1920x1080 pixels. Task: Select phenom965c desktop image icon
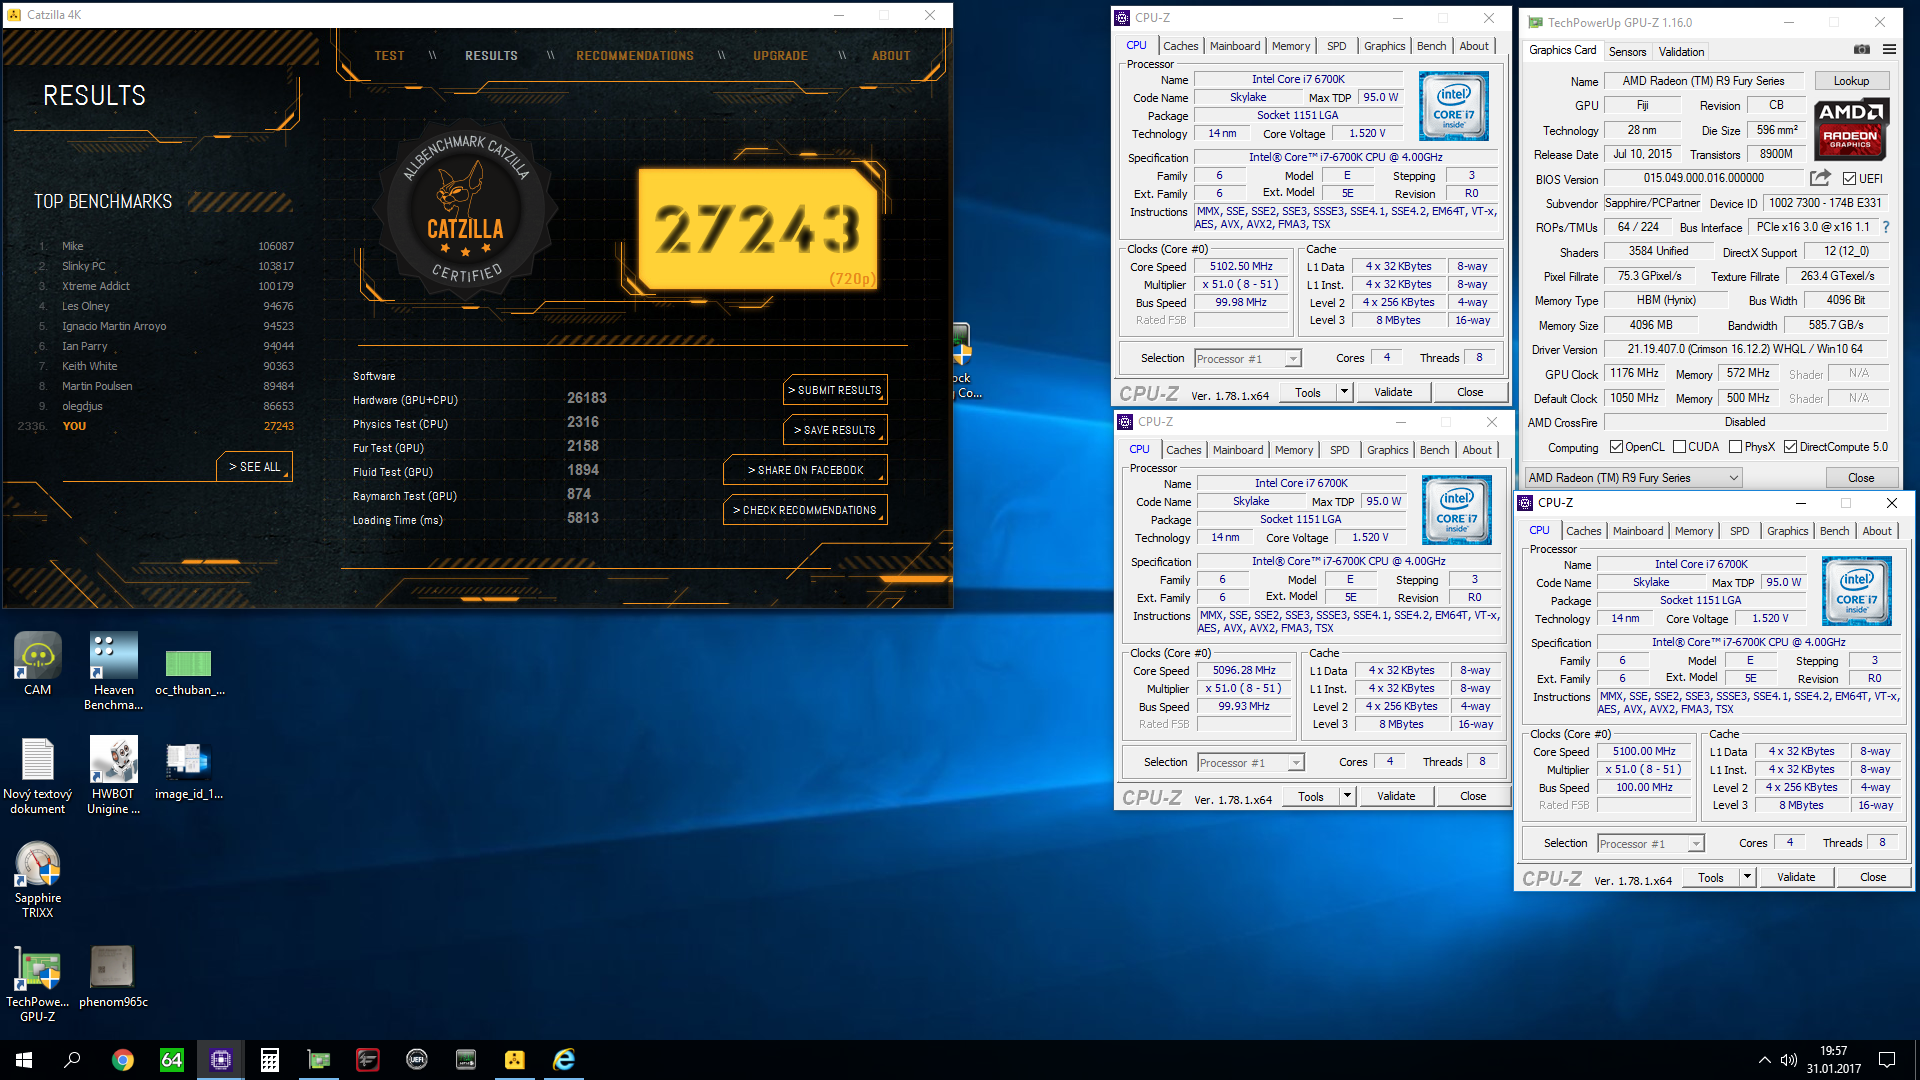click(x=113, y=975)
